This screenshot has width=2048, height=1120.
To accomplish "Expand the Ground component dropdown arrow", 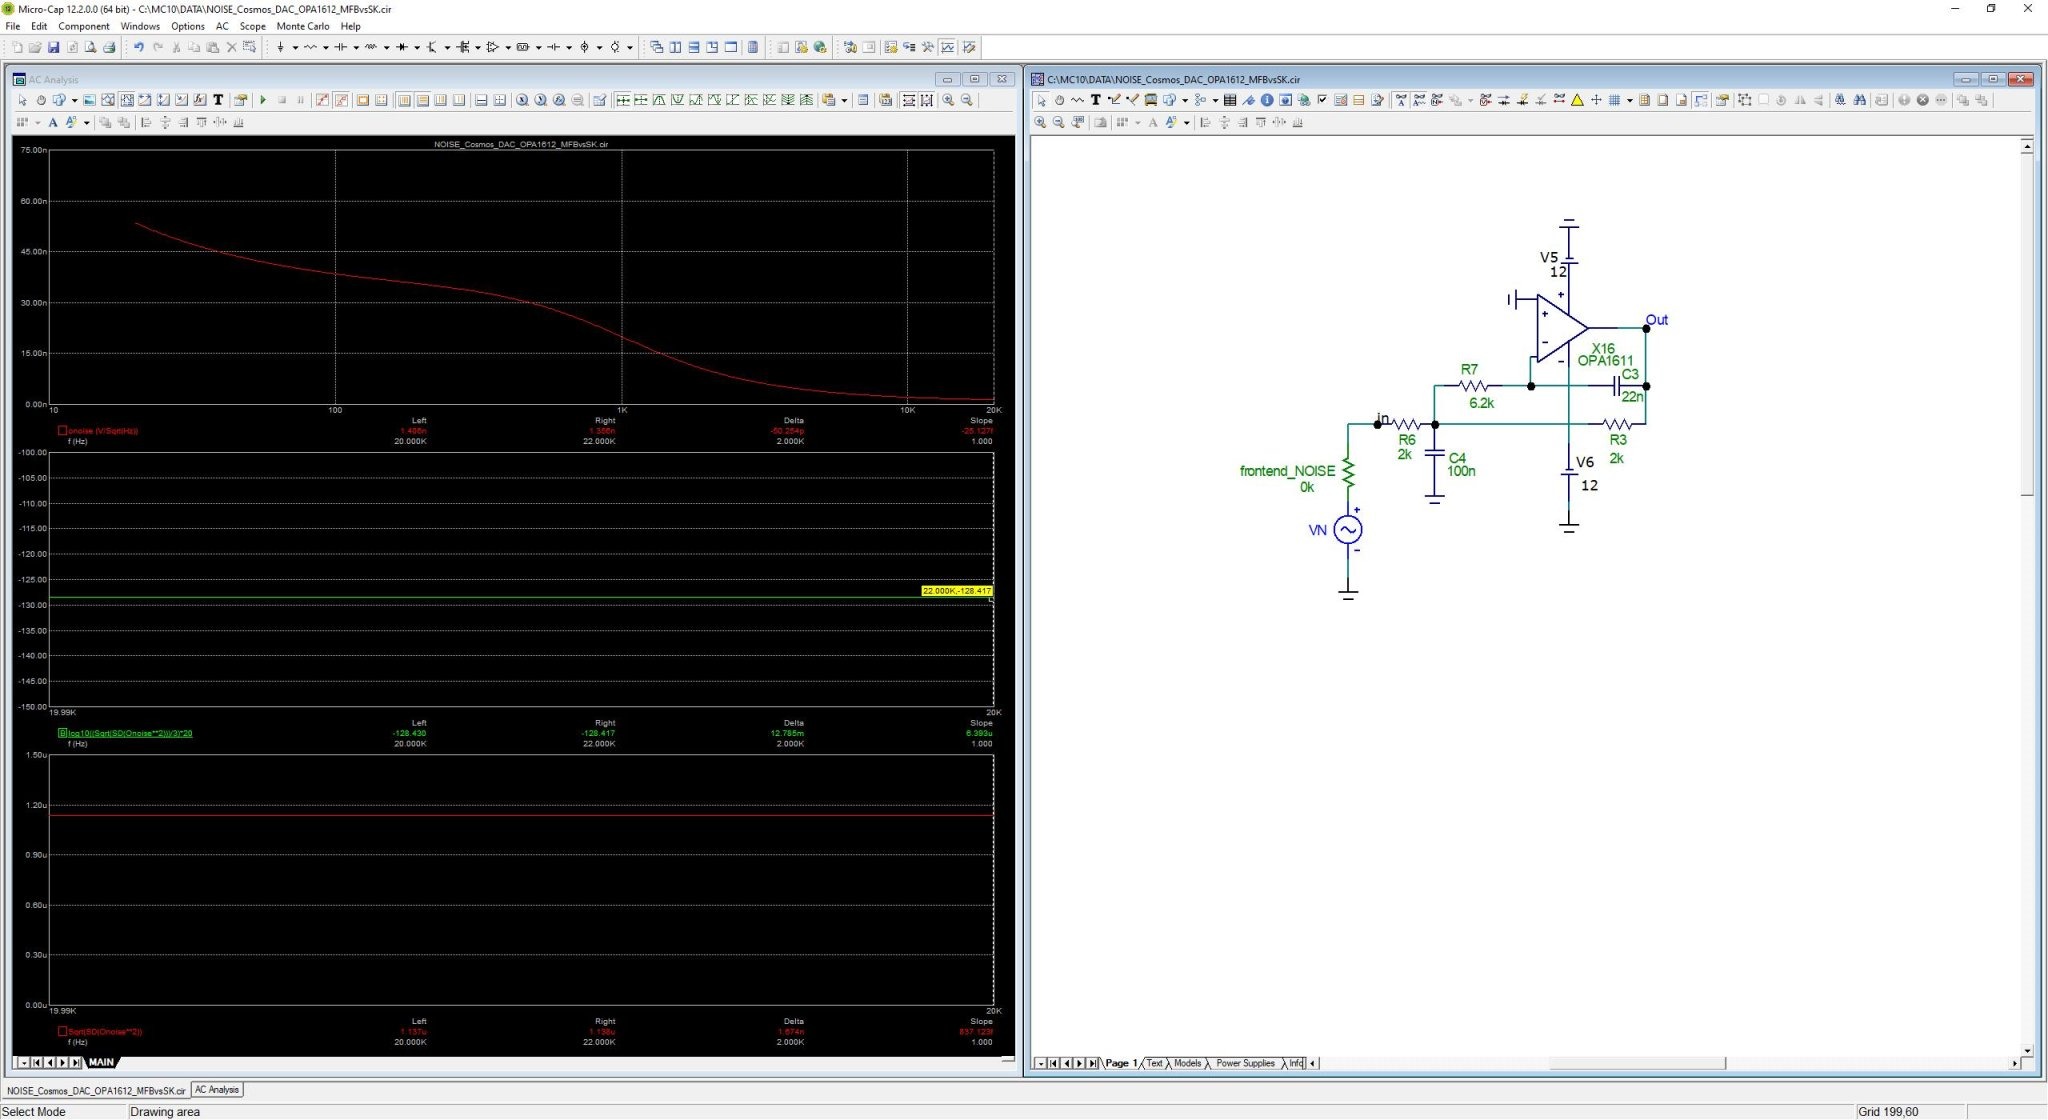I will click(295, 47).
